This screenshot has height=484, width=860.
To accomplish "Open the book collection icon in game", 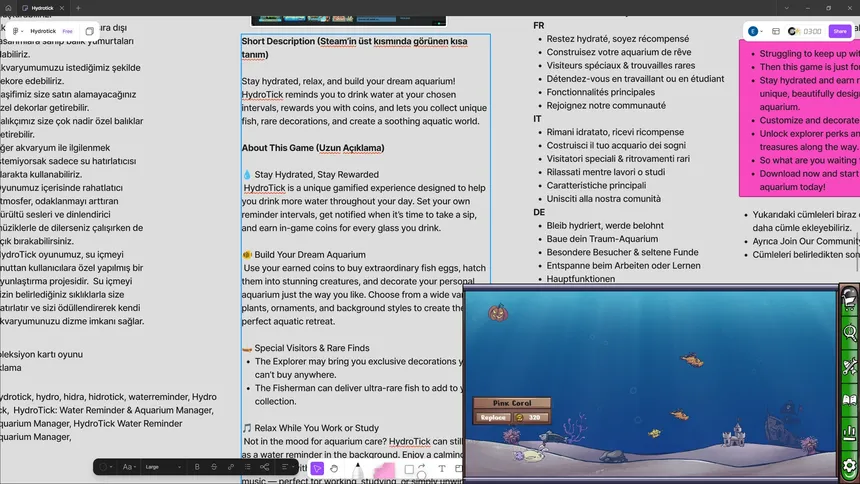I will (x=850, y=399).
